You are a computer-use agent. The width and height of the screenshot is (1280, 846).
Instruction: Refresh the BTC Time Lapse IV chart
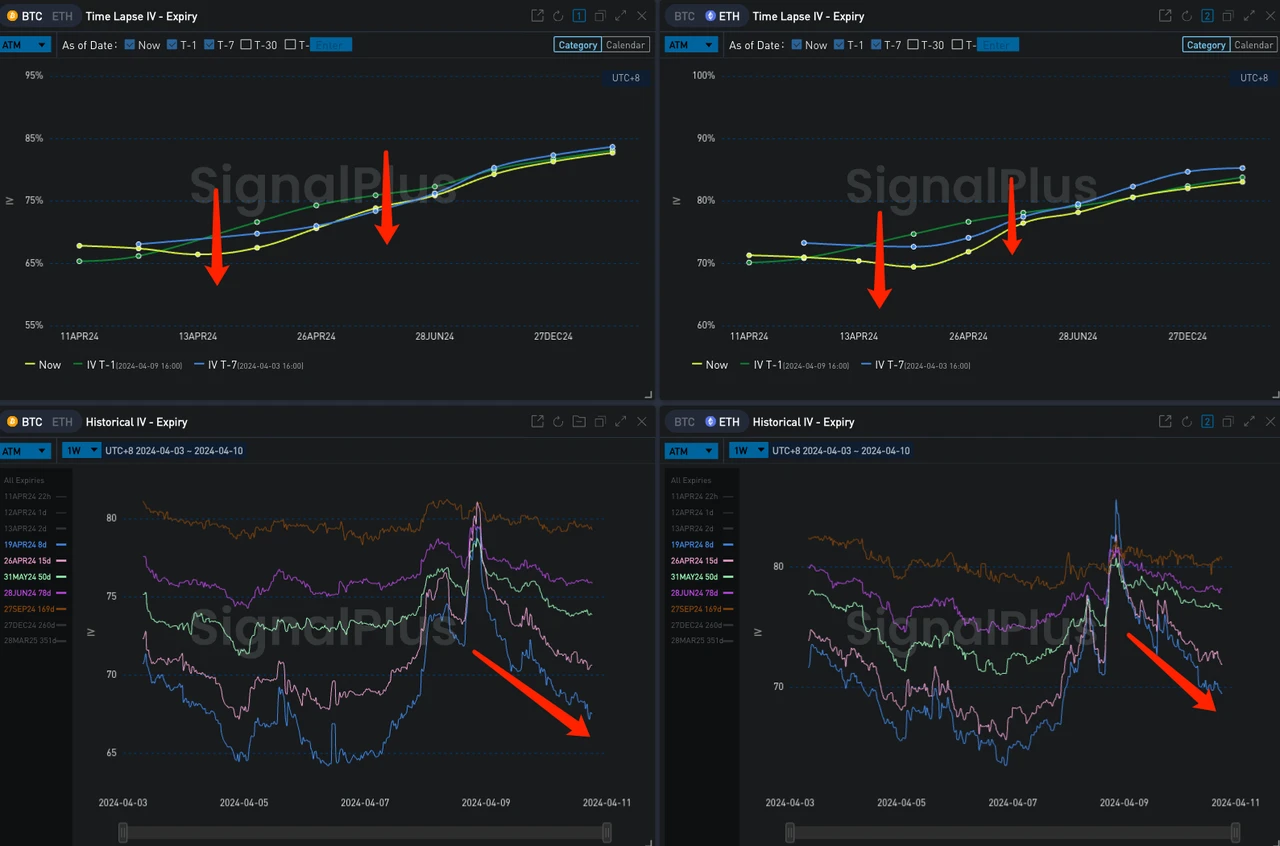[x=557, y=16]
